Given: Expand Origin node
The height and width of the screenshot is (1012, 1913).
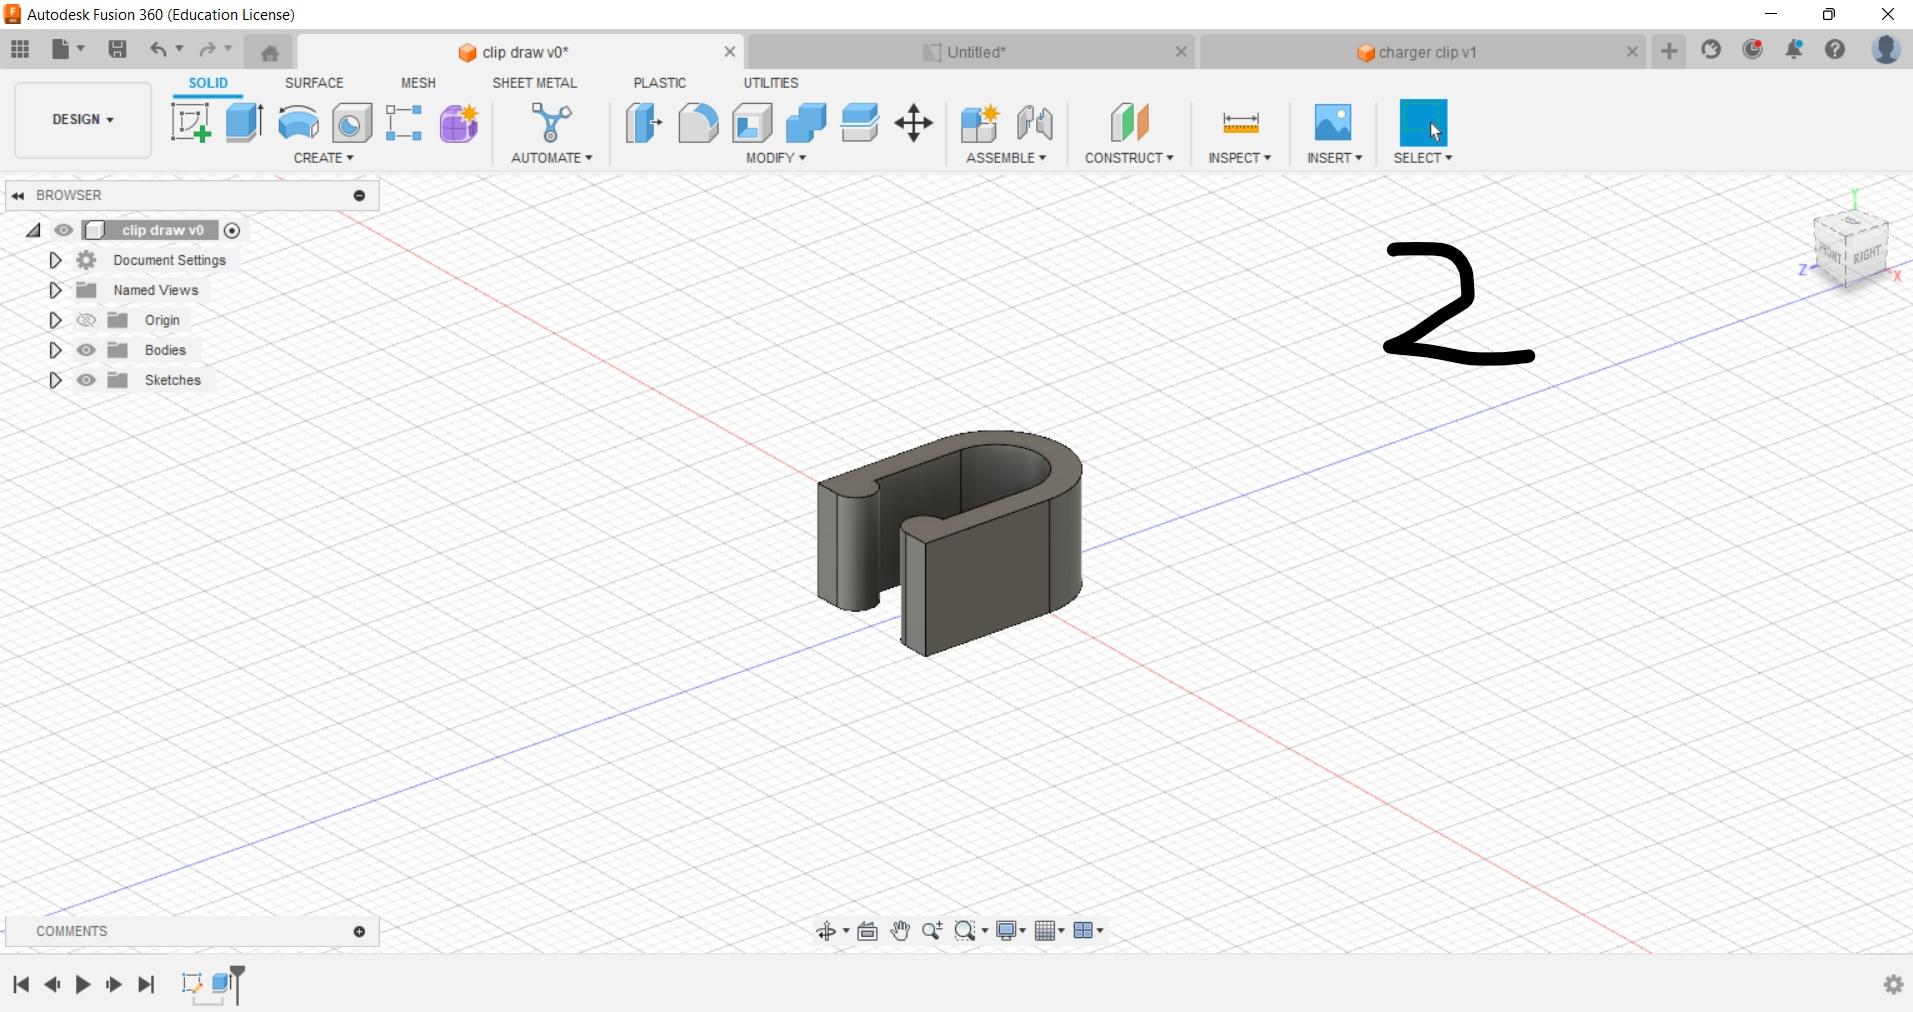Looking at the screenshot, I should point(55,320).
